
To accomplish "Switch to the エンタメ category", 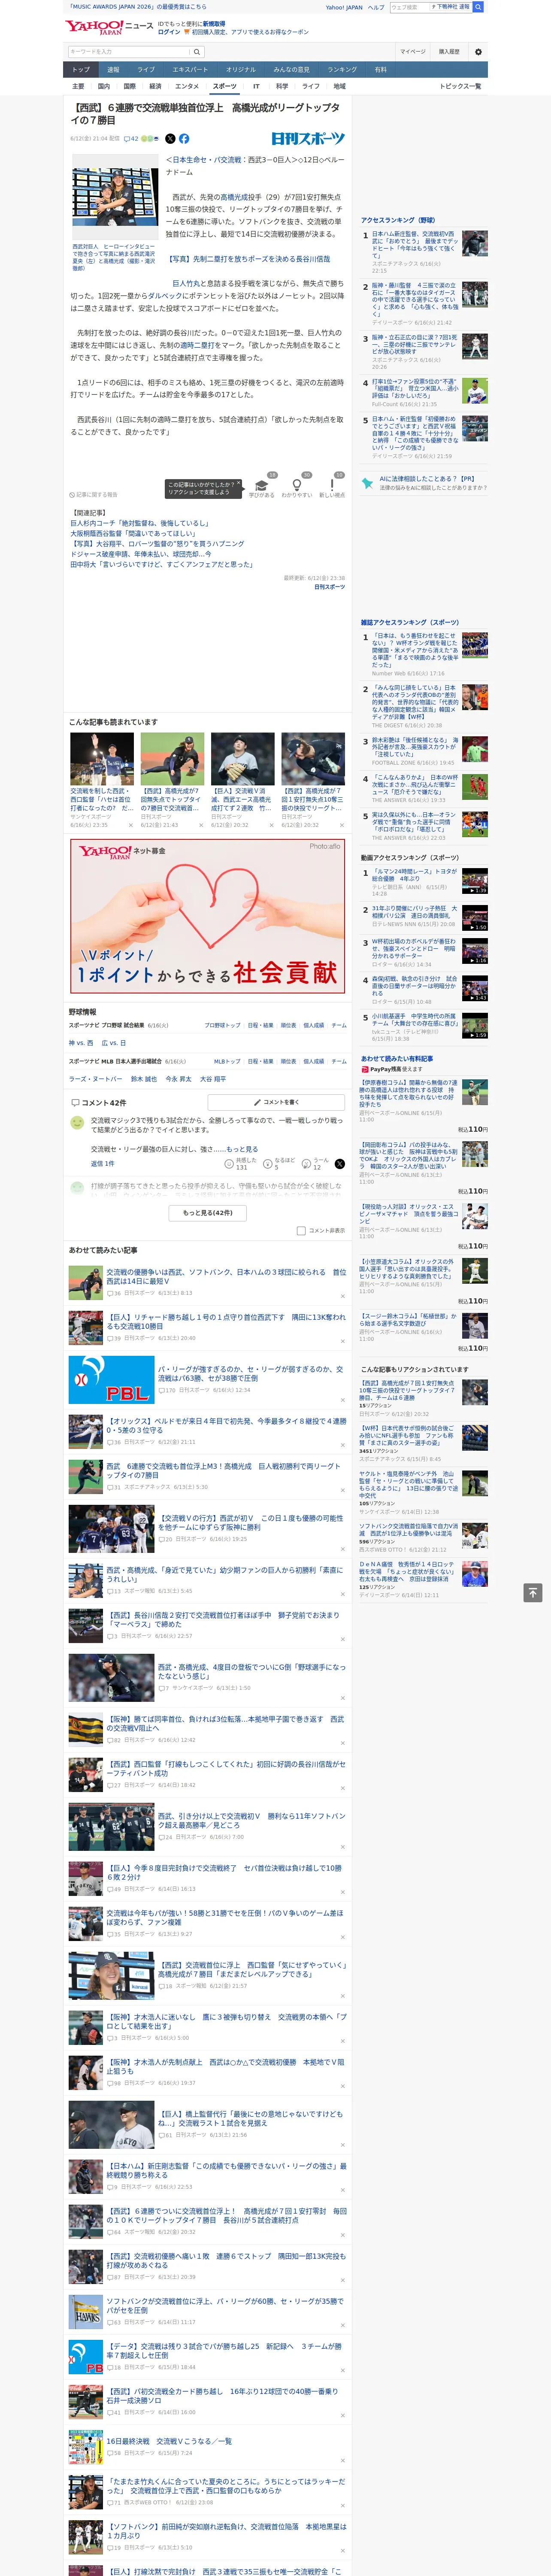I will [187, 86].
